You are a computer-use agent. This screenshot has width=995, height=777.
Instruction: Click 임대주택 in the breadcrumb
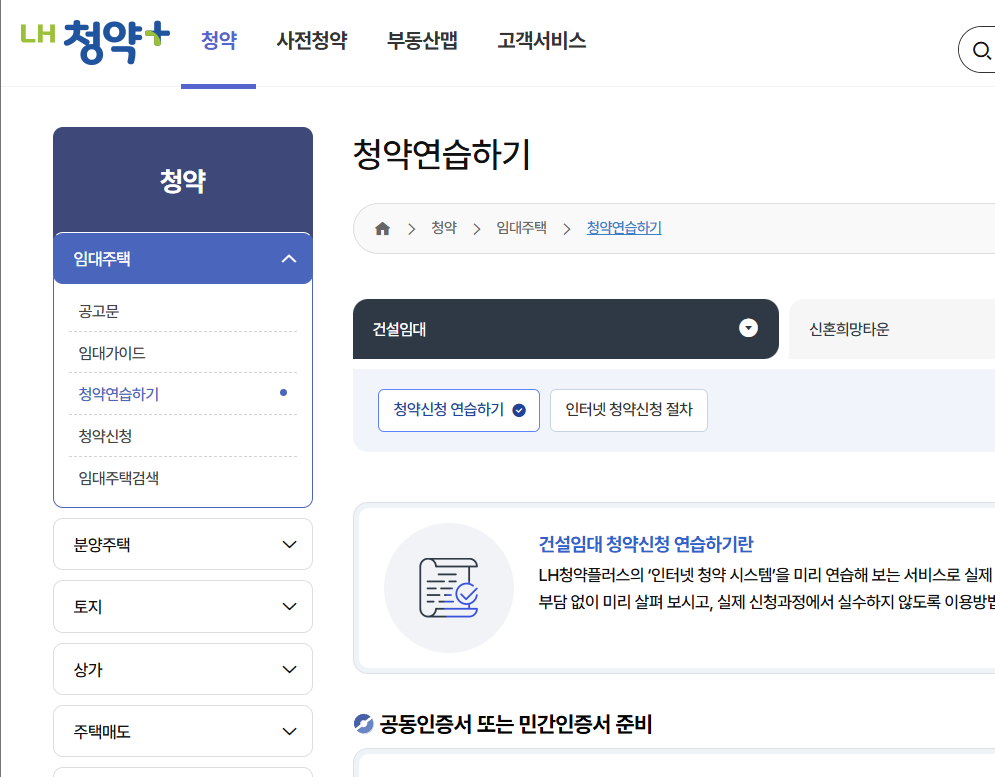[x=521, y=228]
